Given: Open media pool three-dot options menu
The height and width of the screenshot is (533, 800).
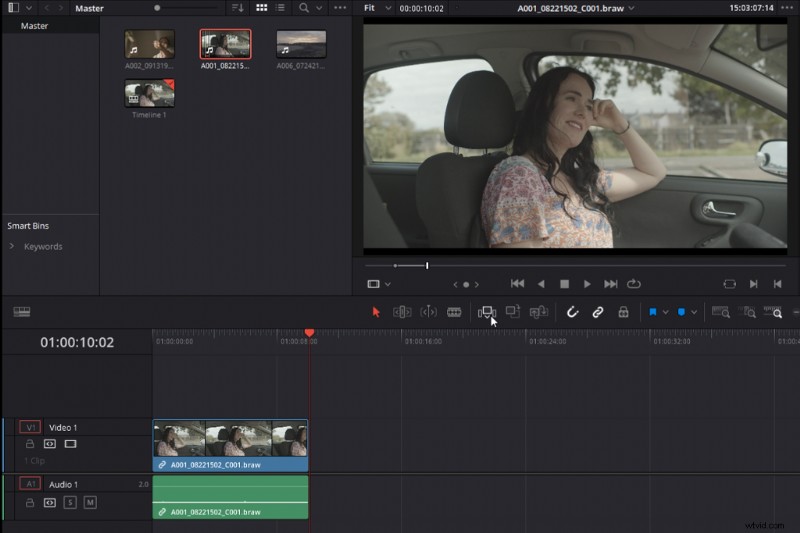Looking at the screenshot, I should 340,8.
